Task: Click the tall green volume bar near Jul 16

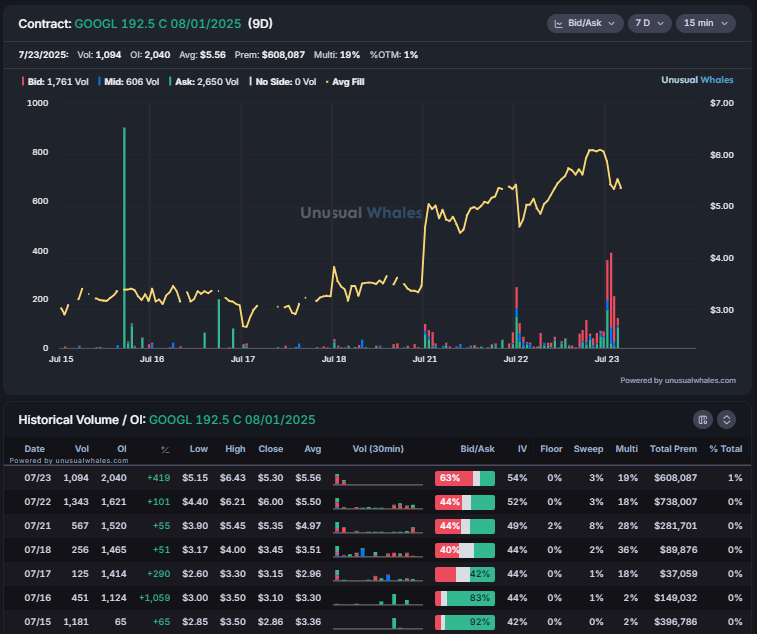Action: click(x=125, y=238)
